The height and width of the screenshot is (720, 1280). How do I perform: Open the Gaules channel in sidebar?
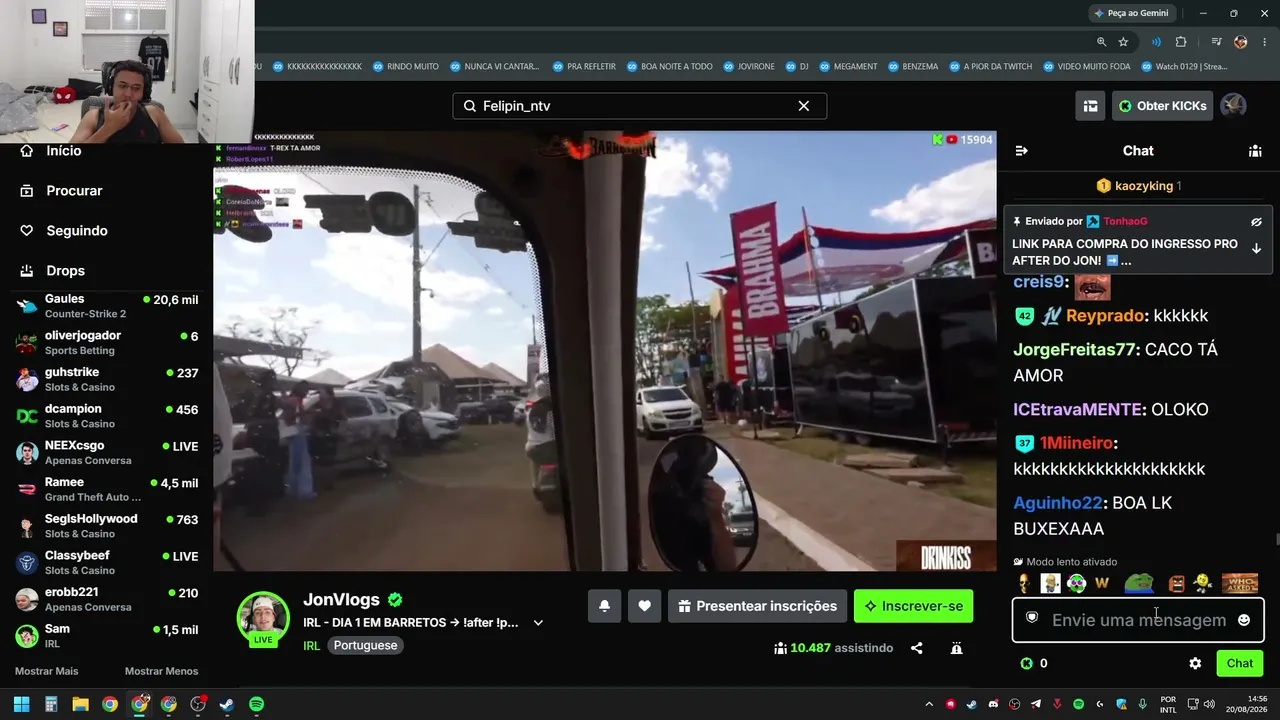[x=107, y=306]
